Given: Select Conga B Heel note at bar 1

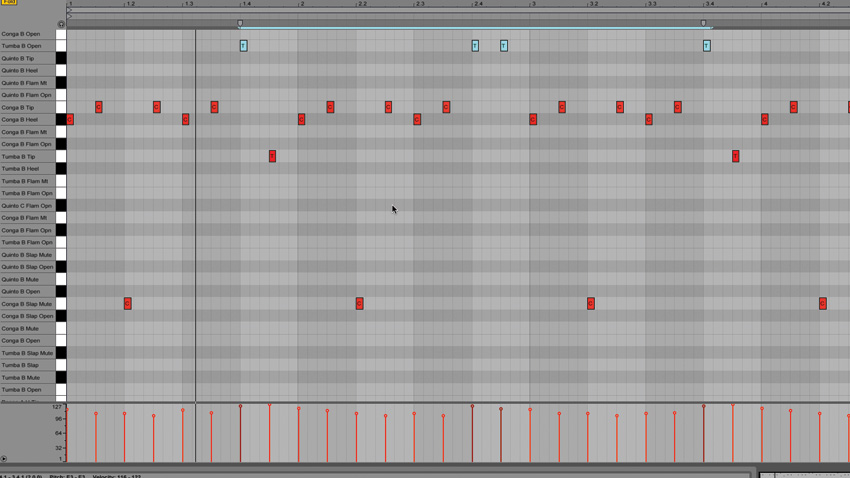Looking at the screenshot, I should tap(70, 119).
